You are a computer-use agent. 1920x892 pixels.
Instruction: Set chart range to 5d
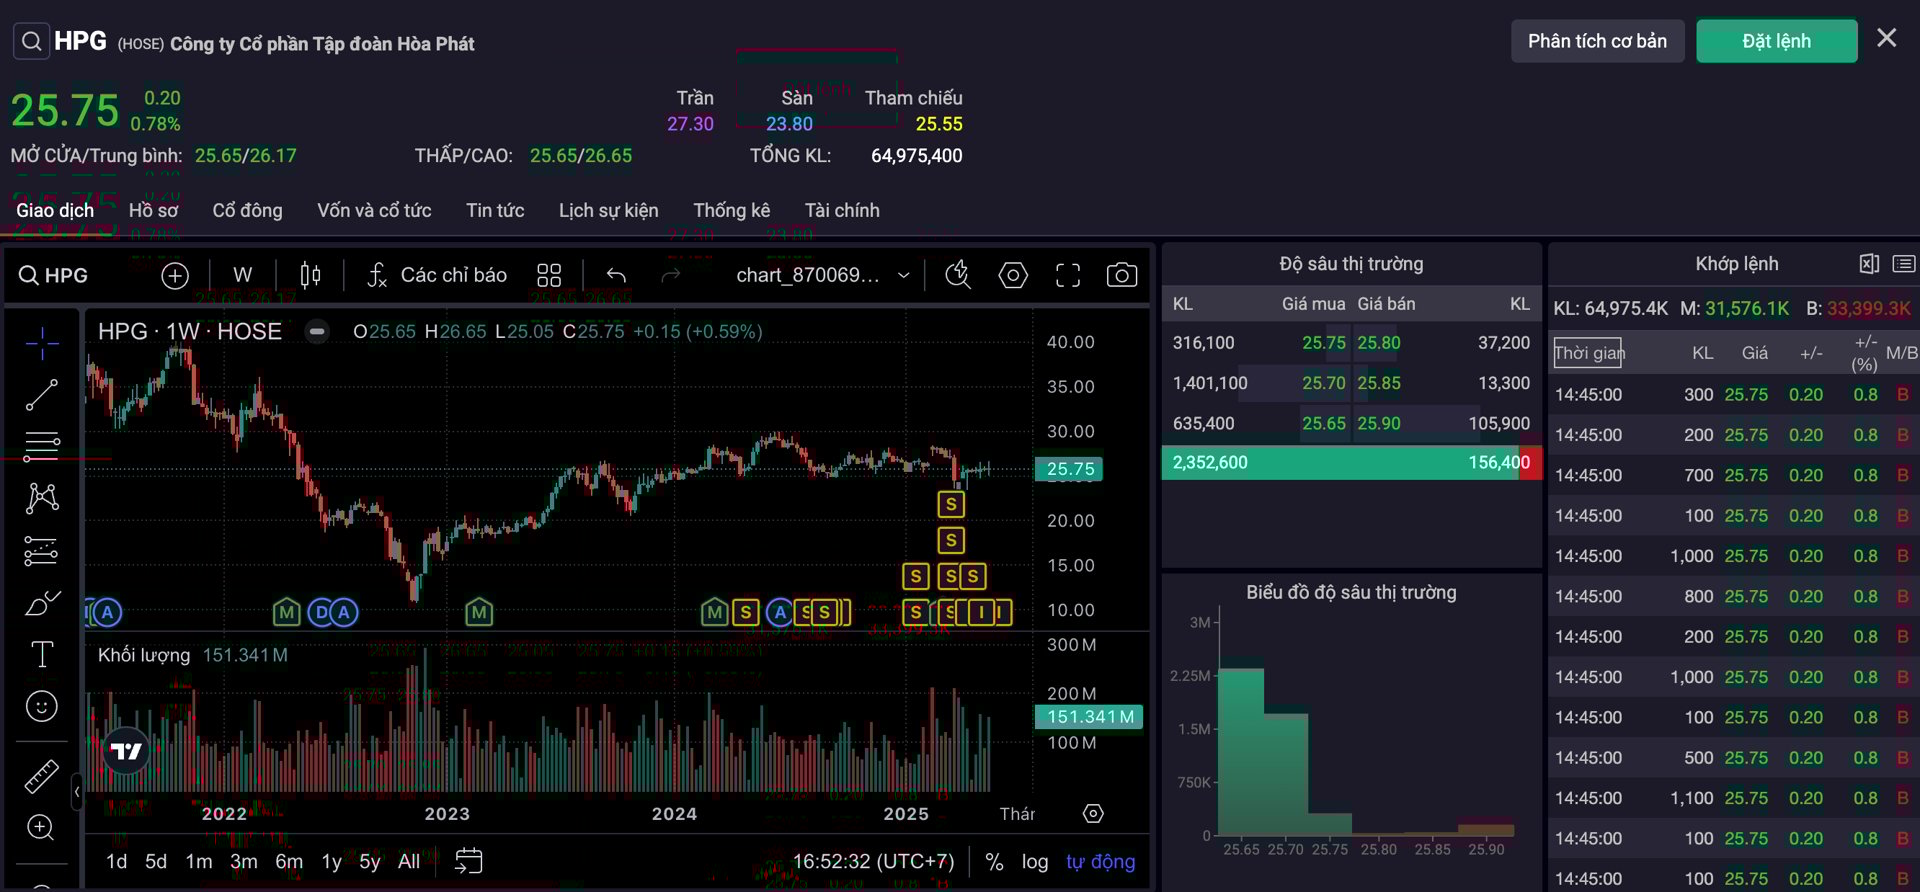coord(156,861)
